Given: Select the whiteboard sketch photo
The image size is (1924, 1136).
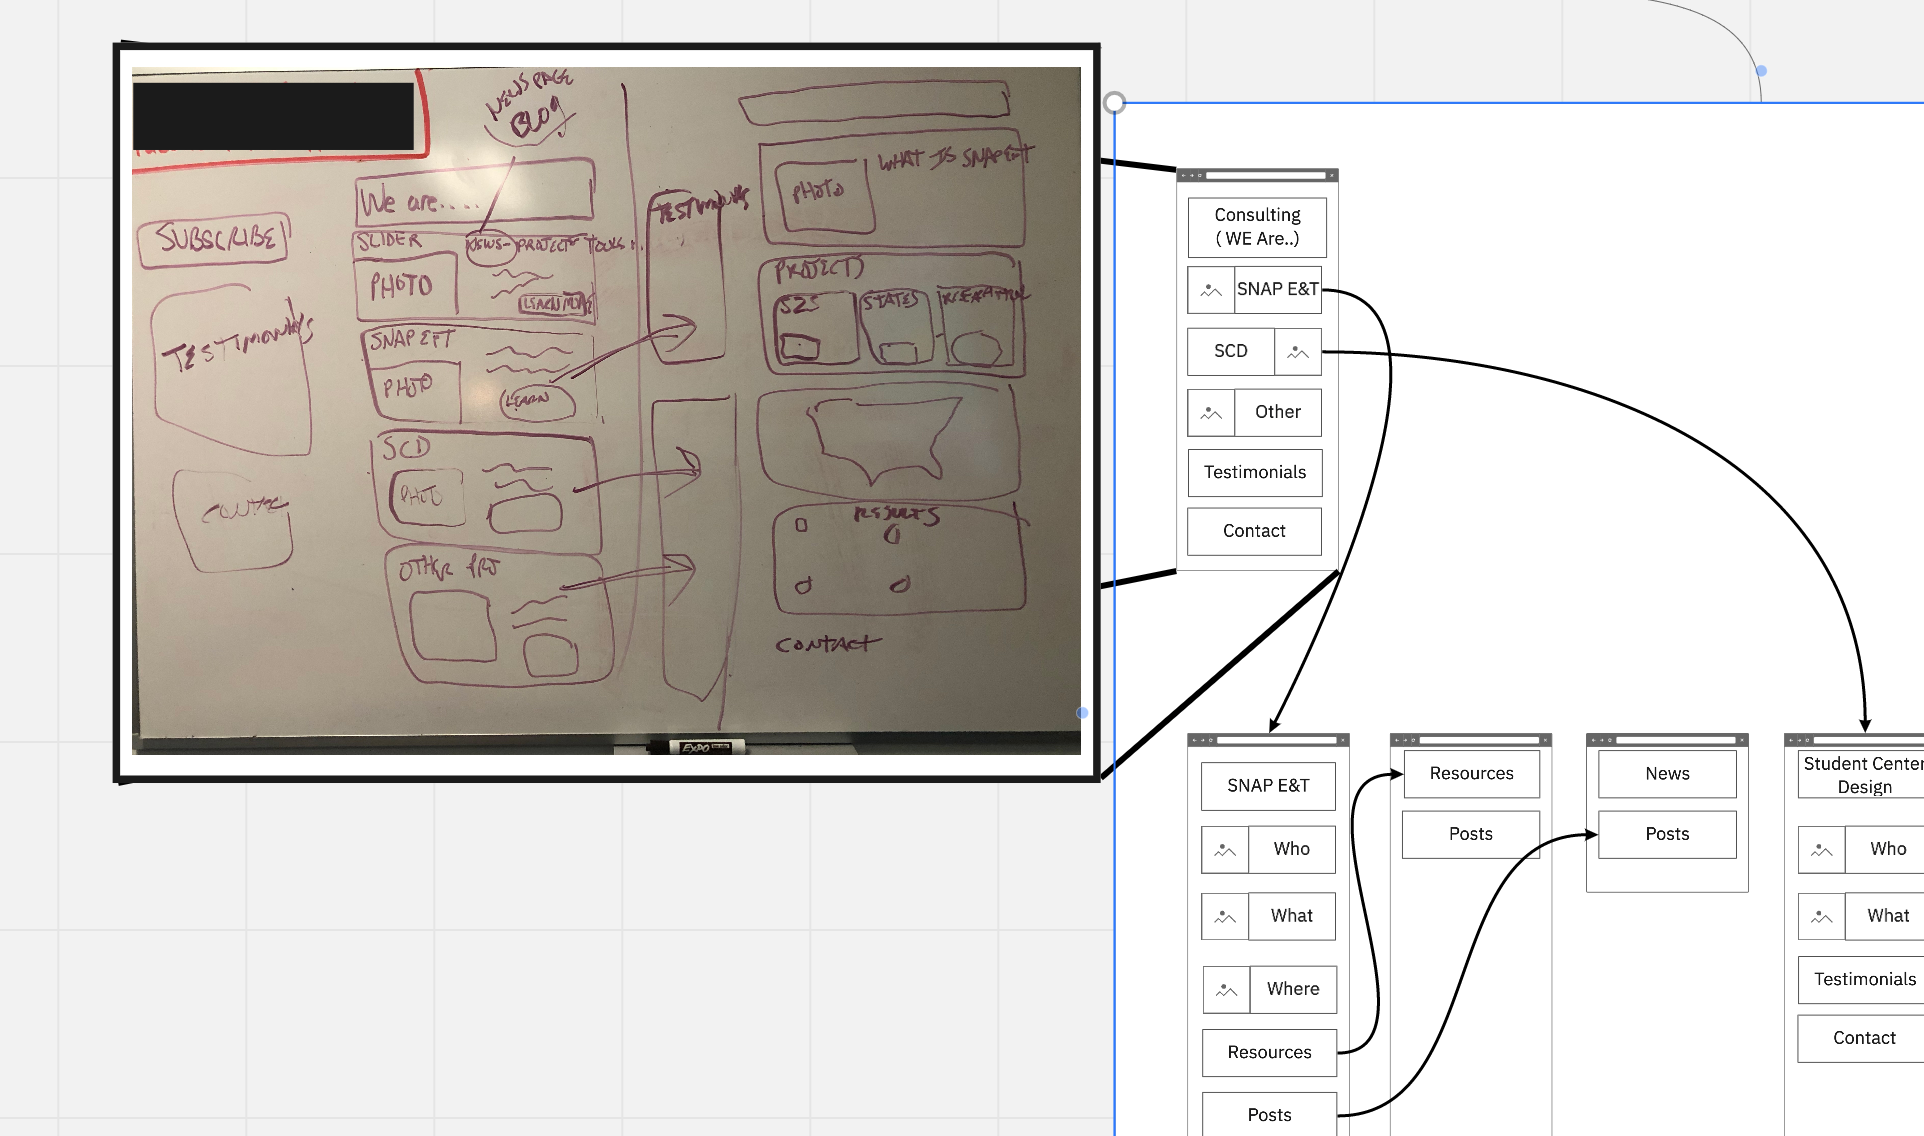Looking at the screenshot, I should [x=606, y=411].
